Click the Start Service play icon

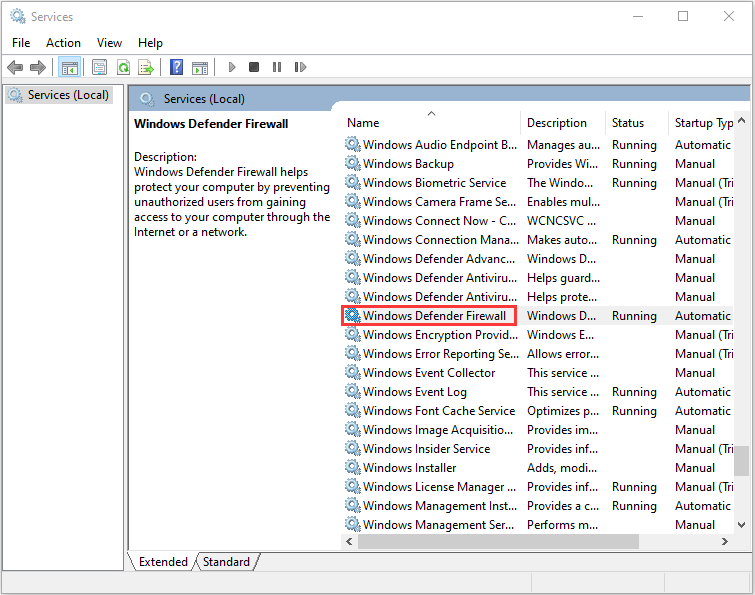pos(232,67)
